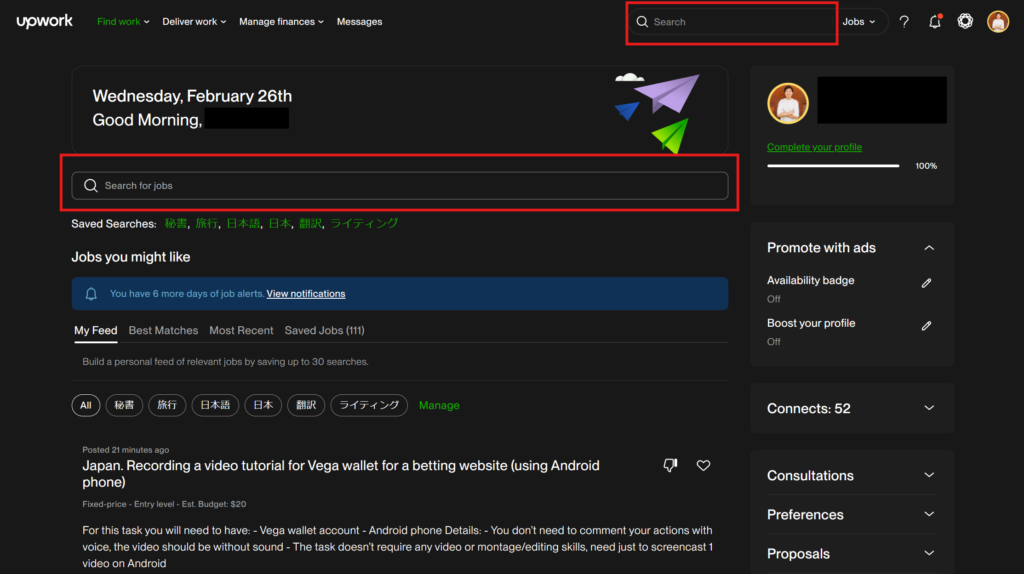Expand the Proposals section

tap(929, 554)
